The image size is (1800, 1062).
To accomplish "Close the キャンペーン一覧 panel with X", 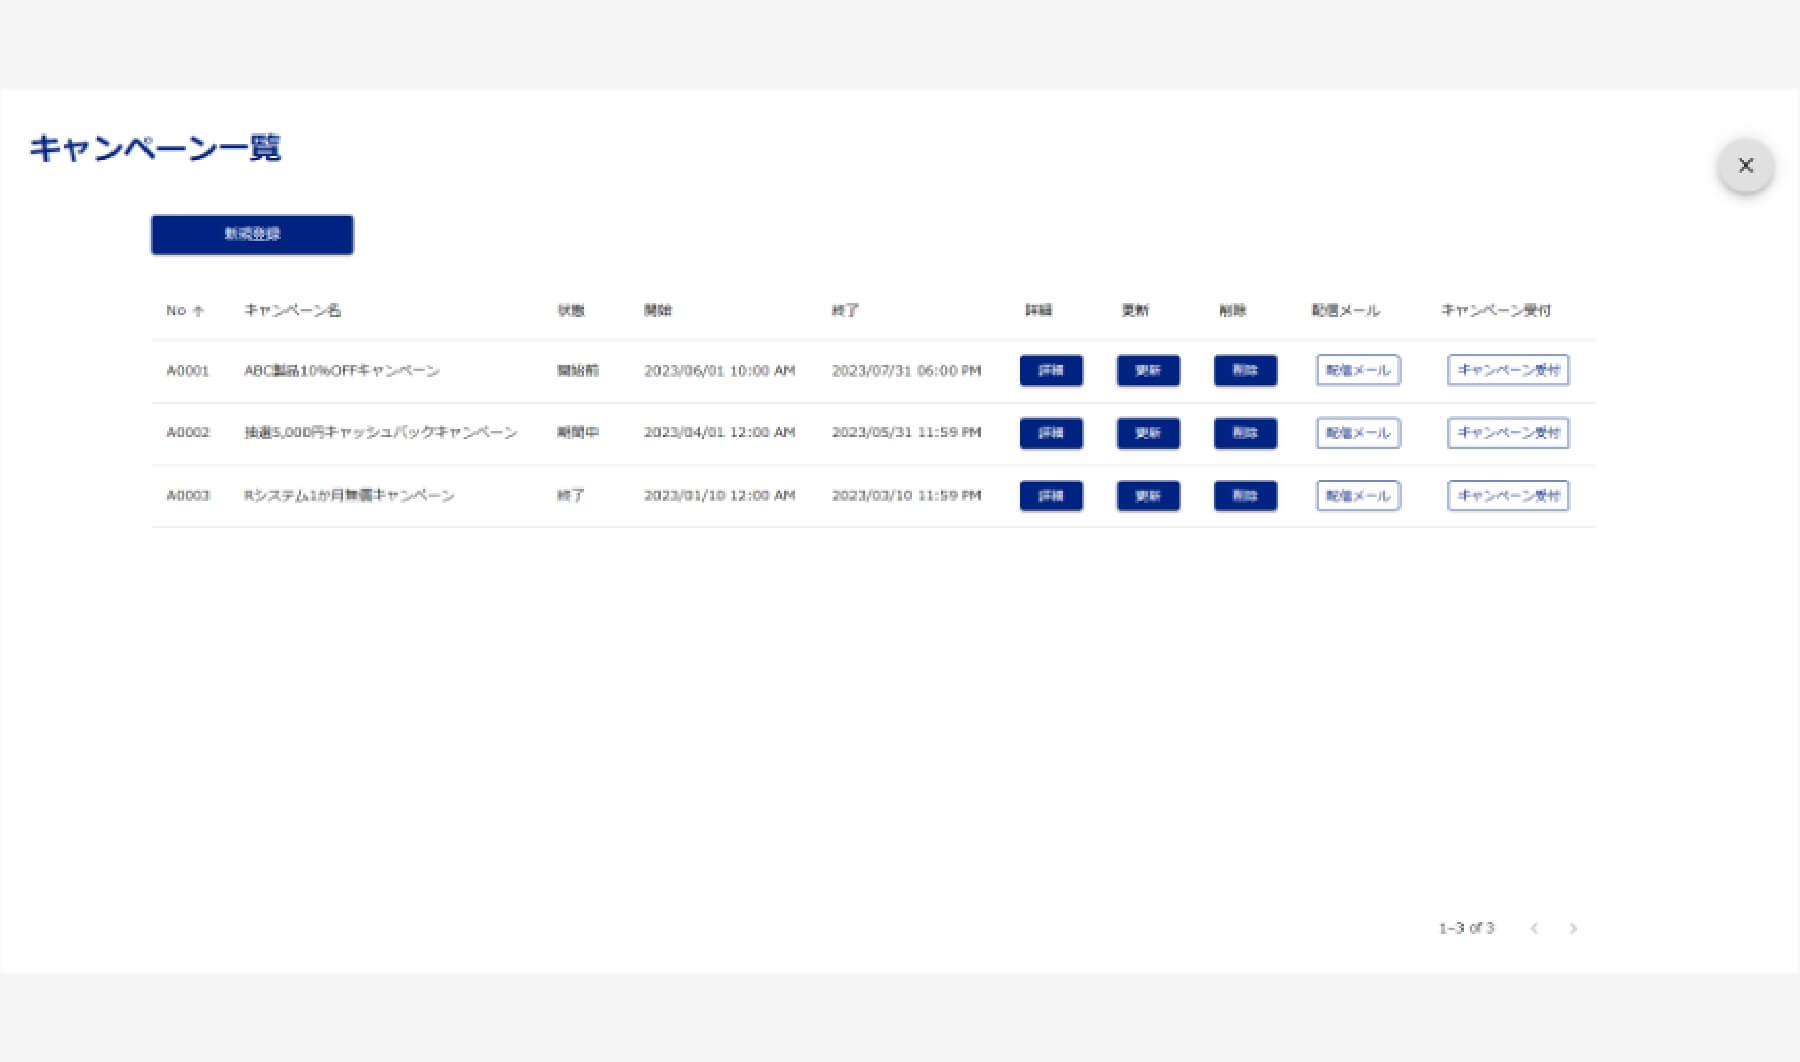I will click(x=1745, y=166).
